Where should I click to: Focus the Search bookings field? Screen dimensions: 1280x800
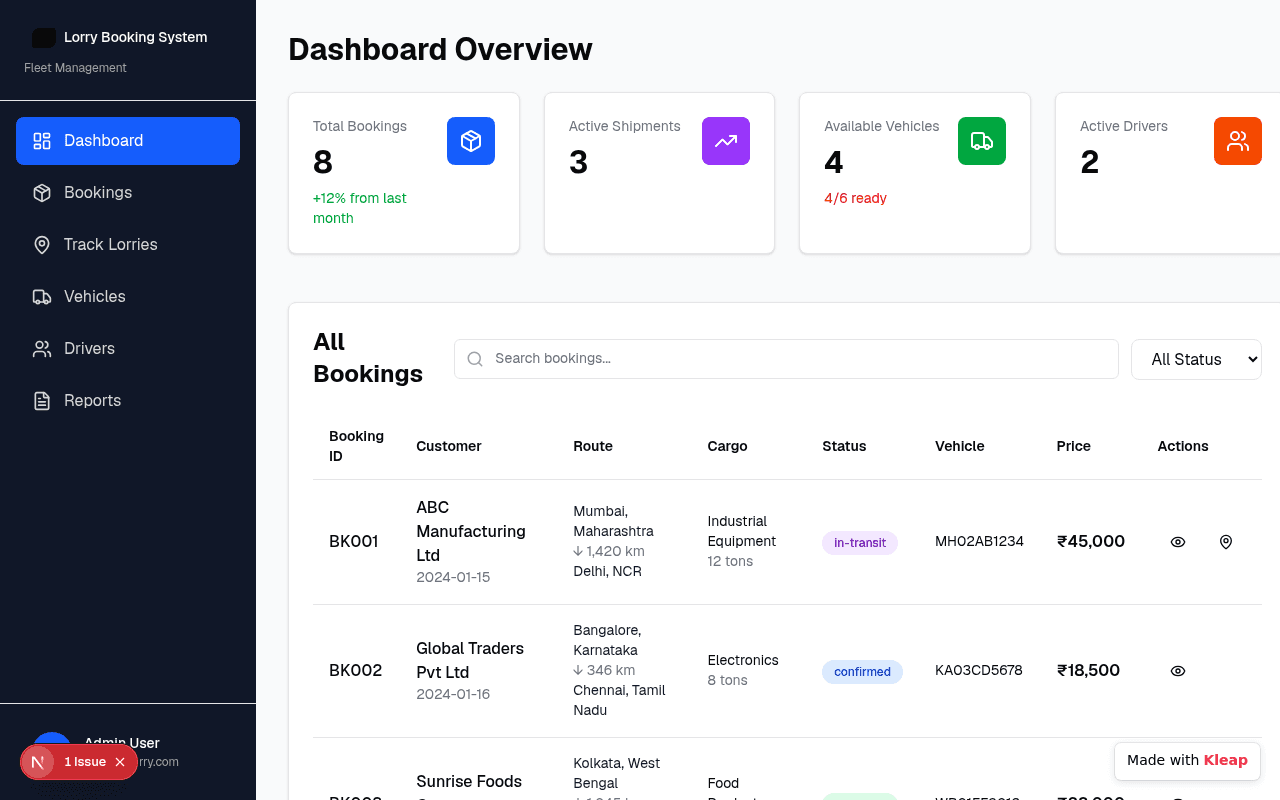point(786,359)
